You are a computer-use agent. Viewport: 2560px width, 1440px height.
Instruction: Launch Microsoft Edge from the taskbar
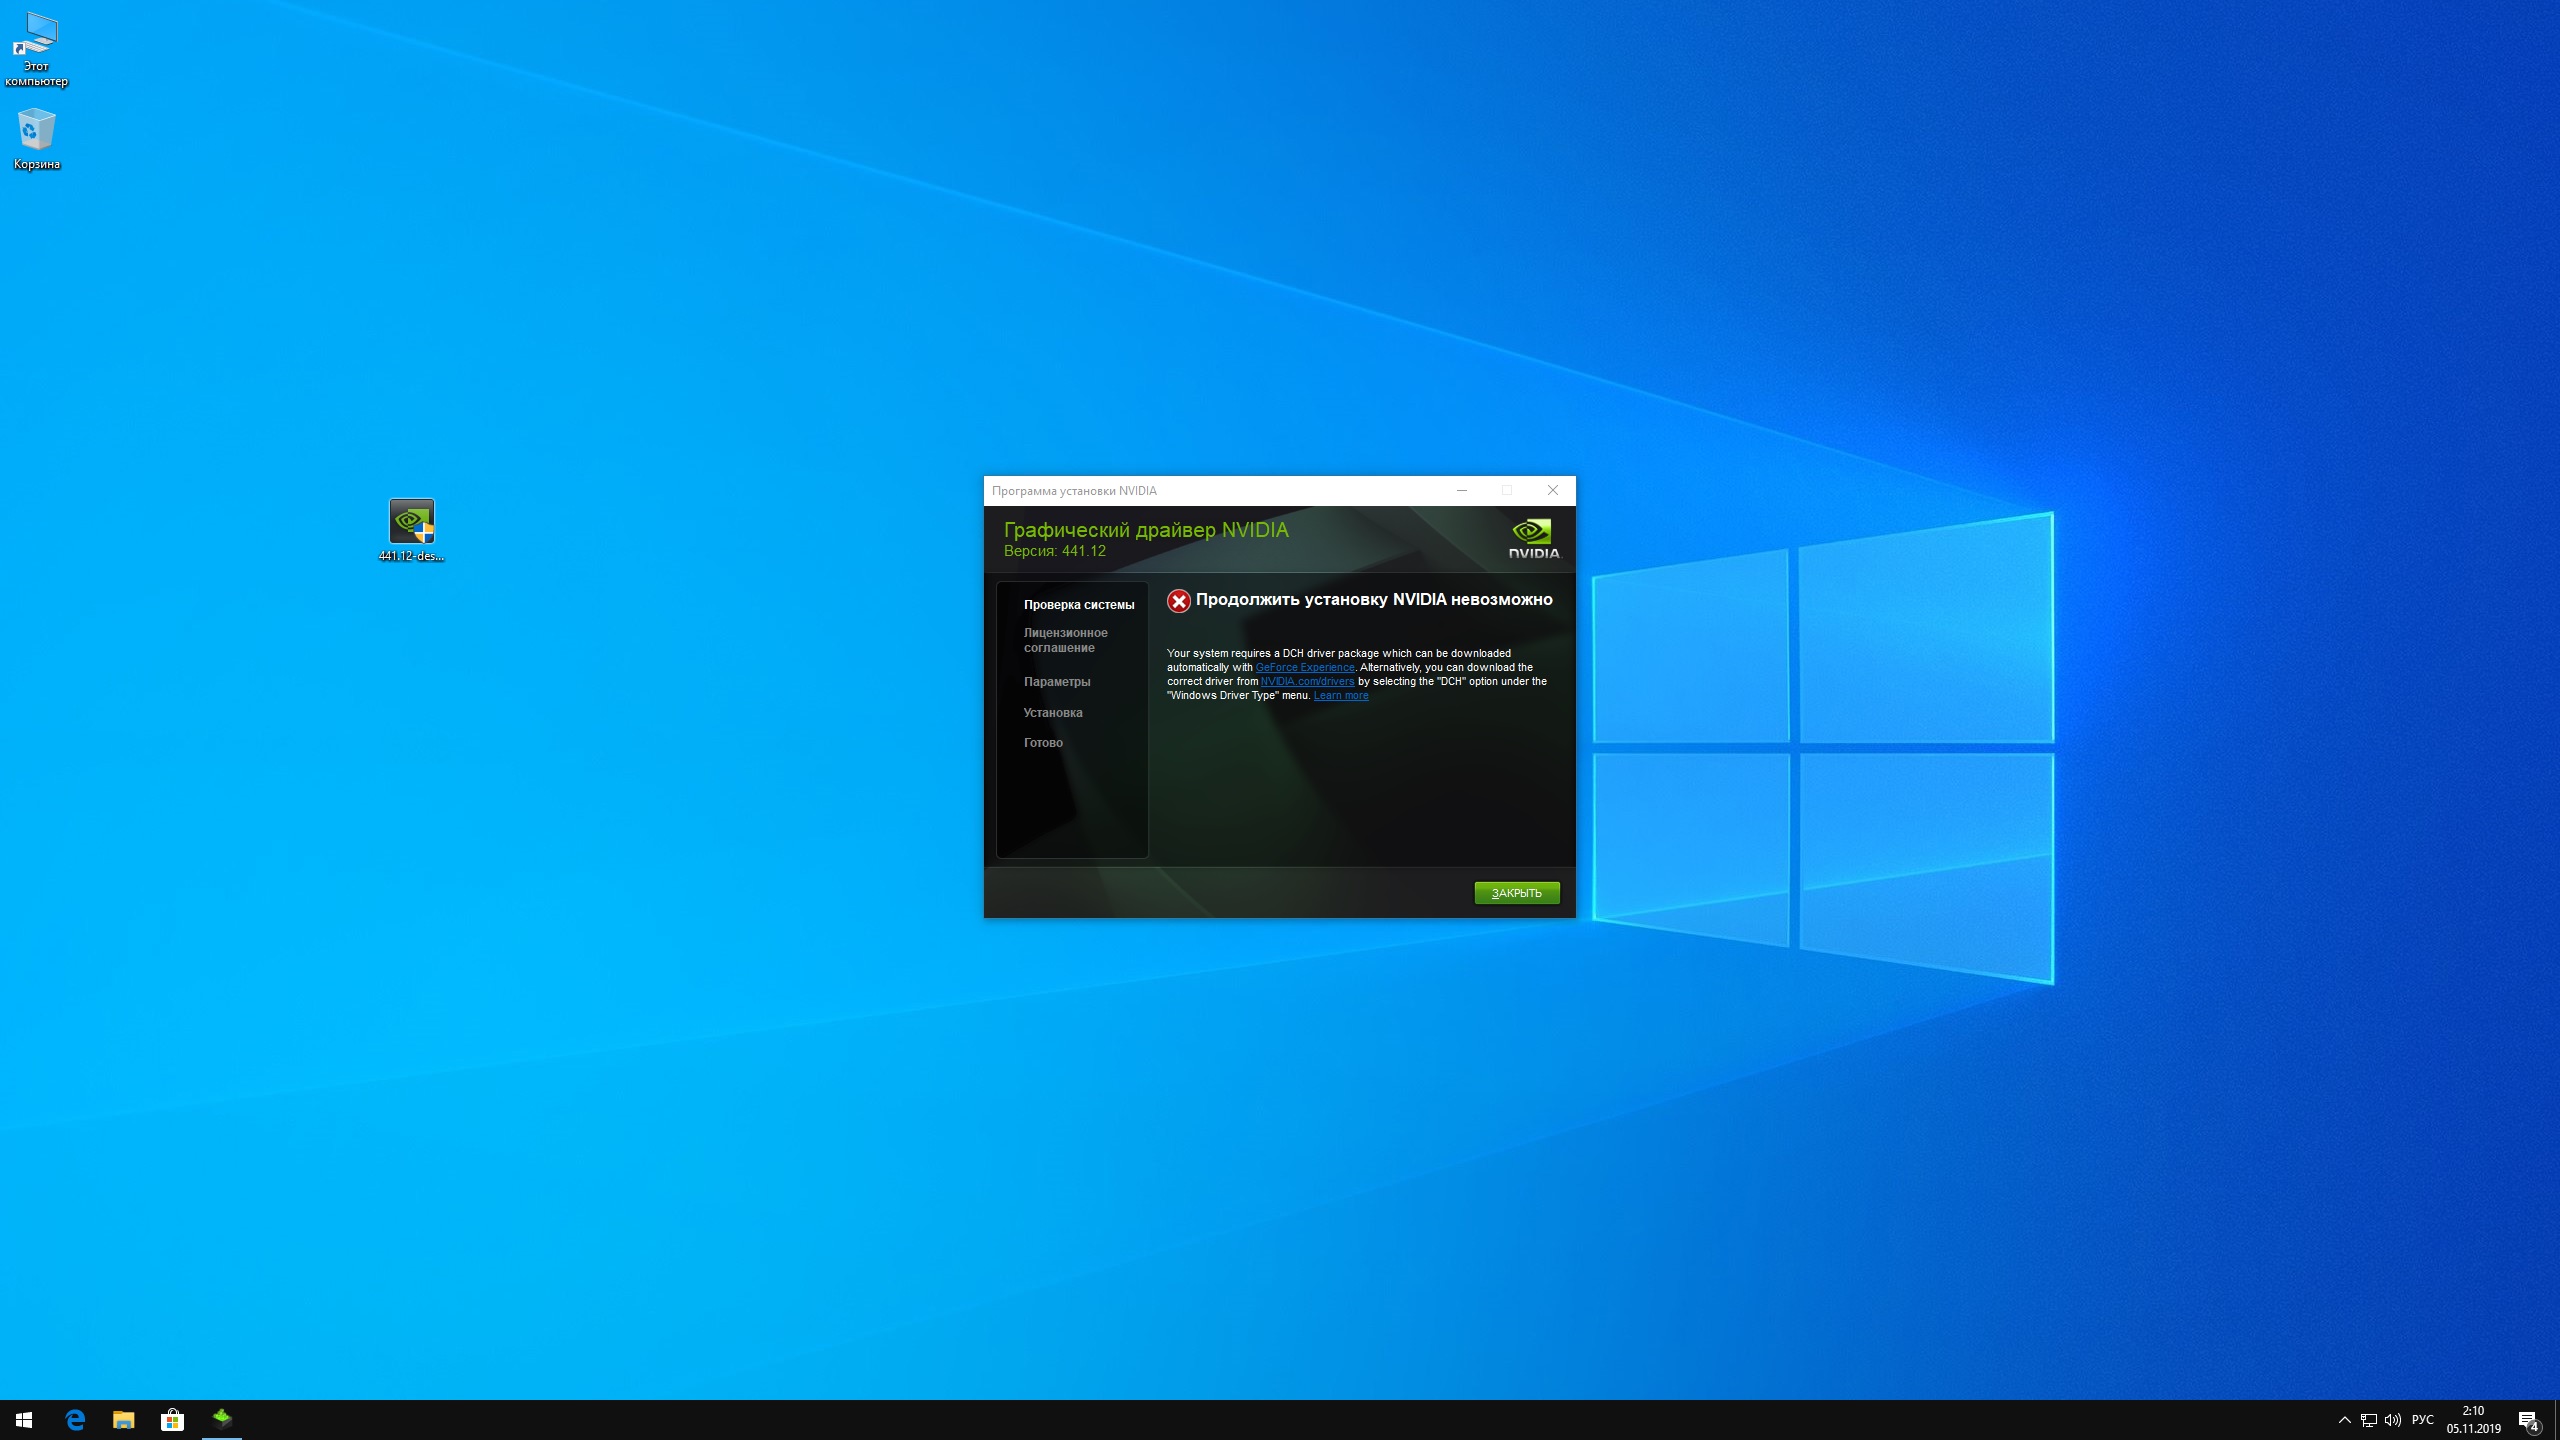click(75, 1419)
